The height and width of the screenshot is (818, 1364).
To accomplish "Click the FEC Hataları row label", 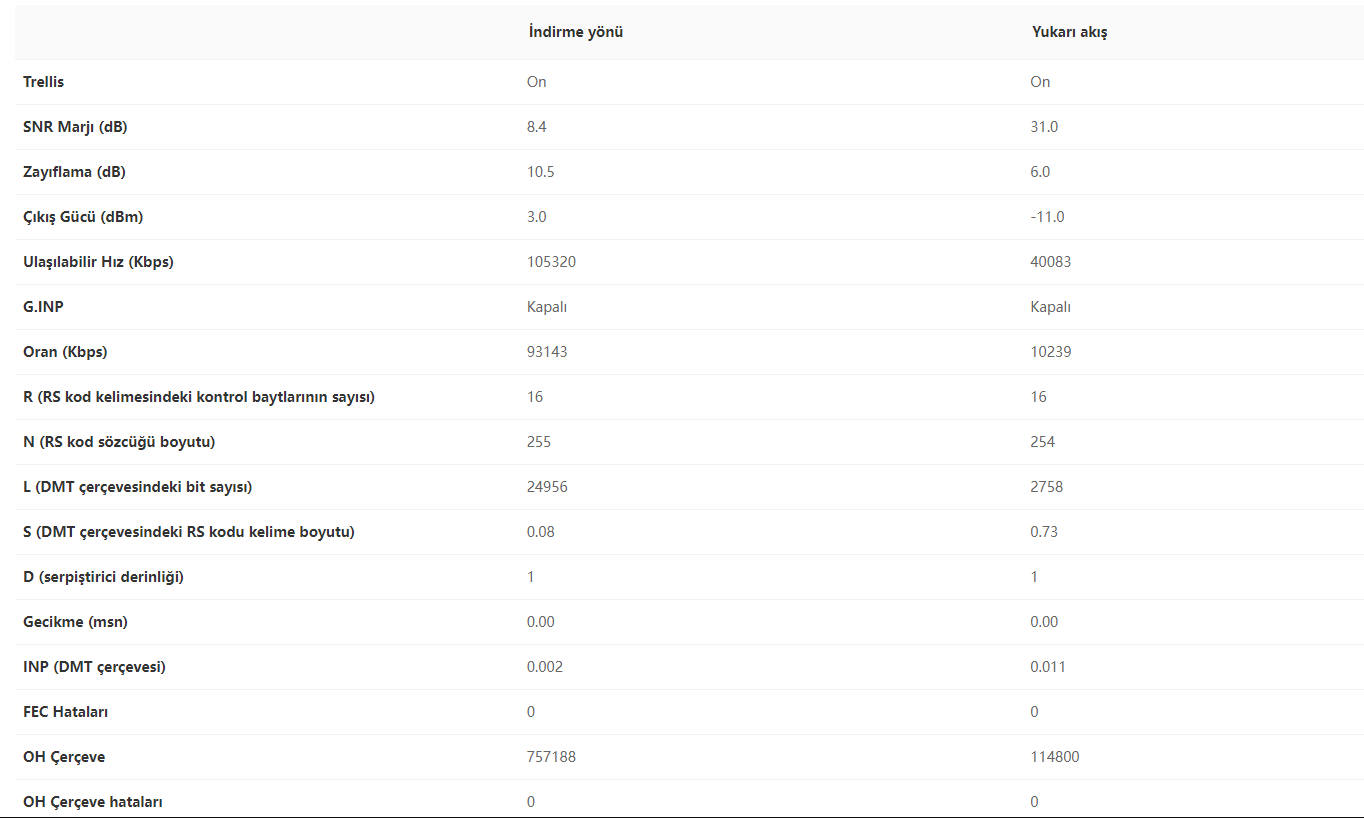I will click(66, 712).
